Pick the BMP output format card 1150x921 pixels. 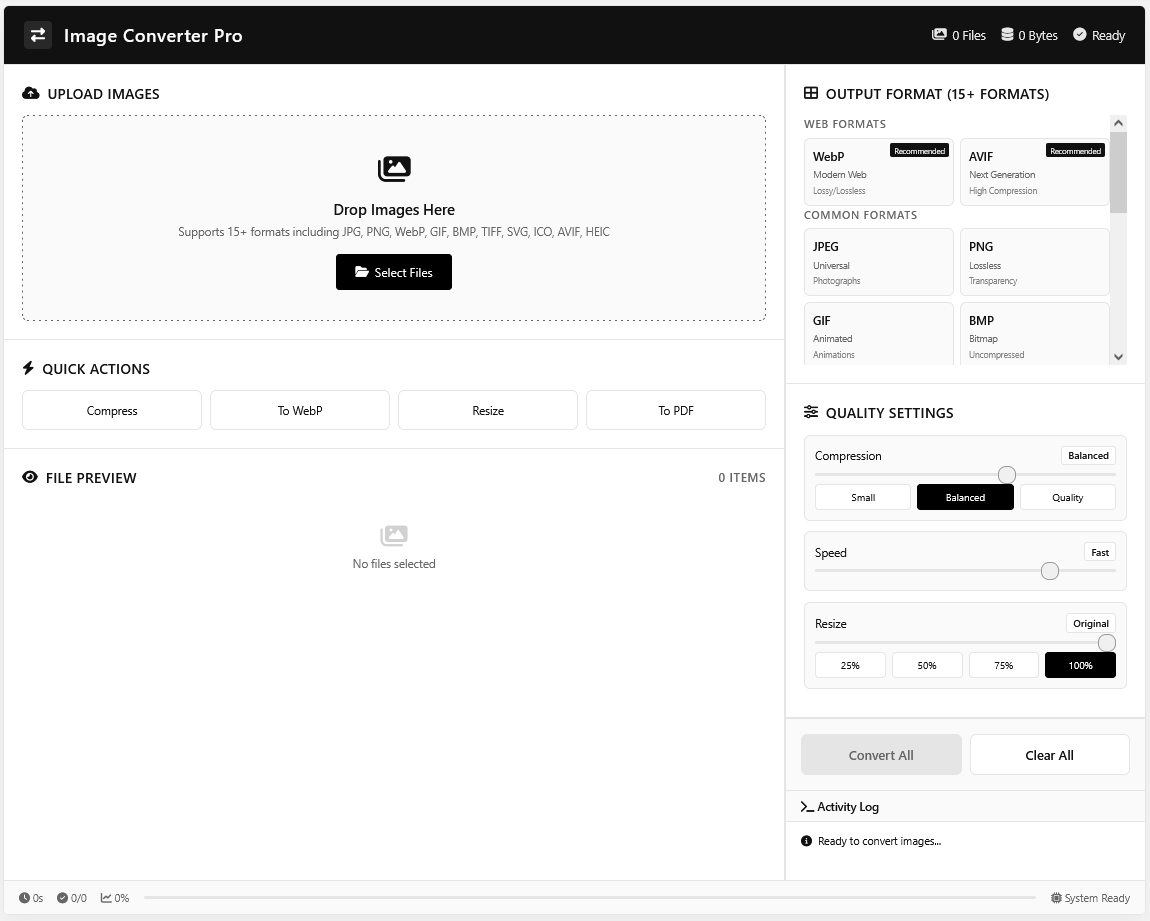coord(1034,334)
